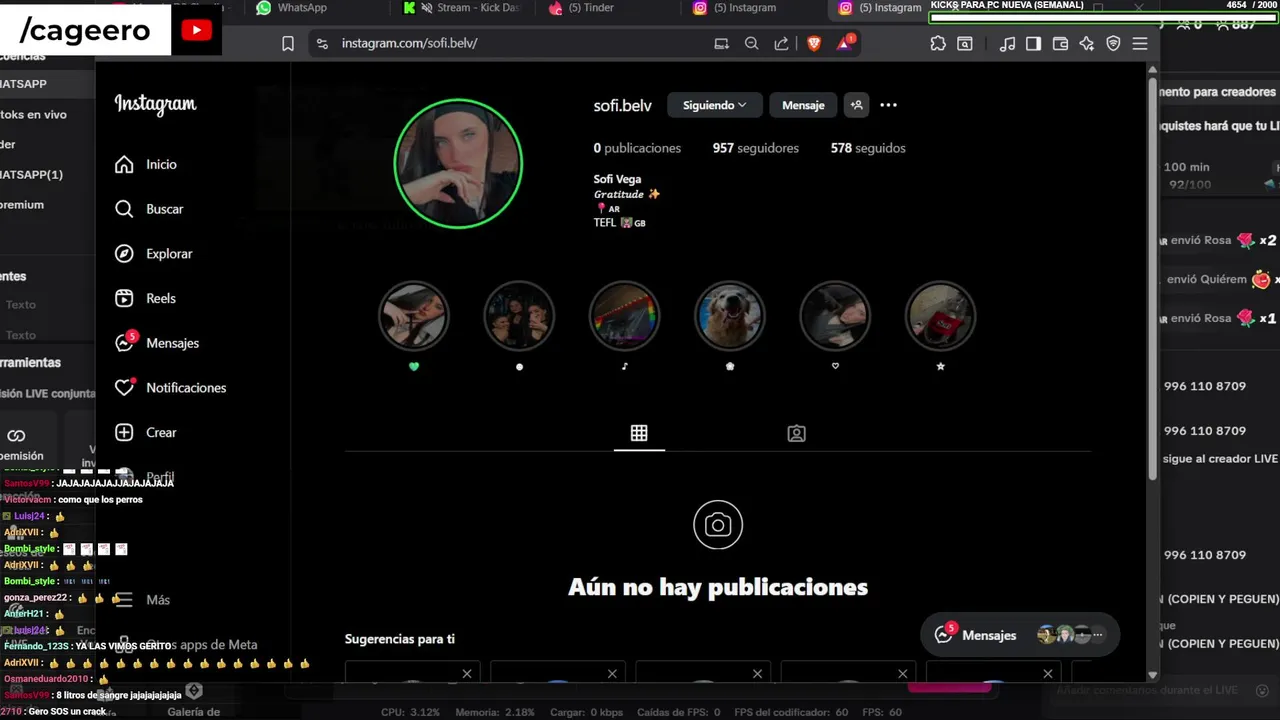Switch to the tagged photos tab
The width and height of the screenshot is (1280, 720).
pos(796,433)
